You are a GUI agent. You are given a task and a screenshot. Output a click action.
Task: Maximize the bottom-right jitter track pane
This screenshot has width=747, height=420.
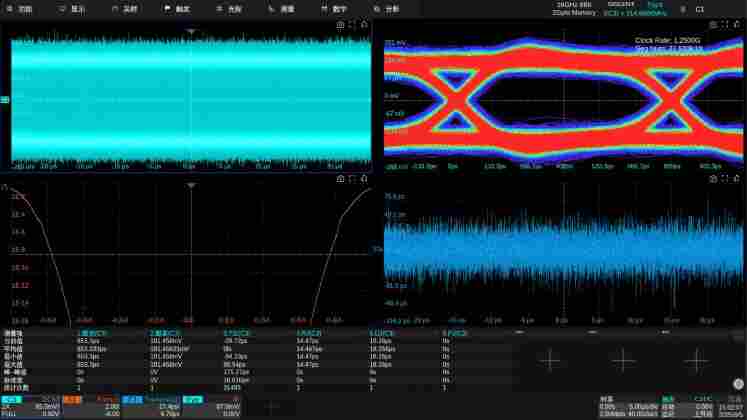click(x=725, y=178)
